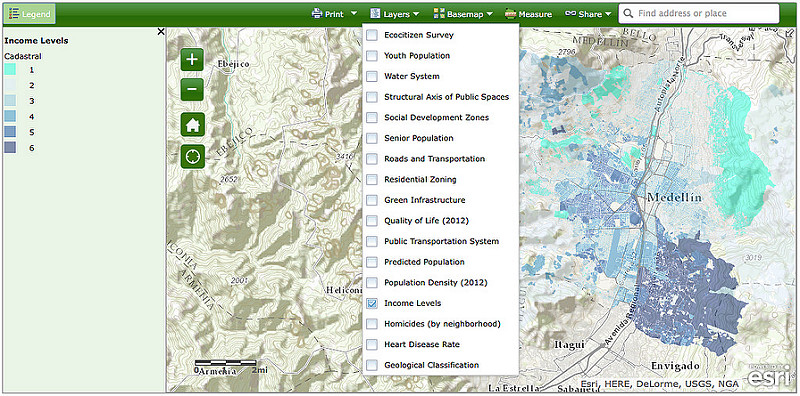This screenshot has width=800, height=396.
Task: Click the Share link-chain icon
Action: (x=571, y=14)
